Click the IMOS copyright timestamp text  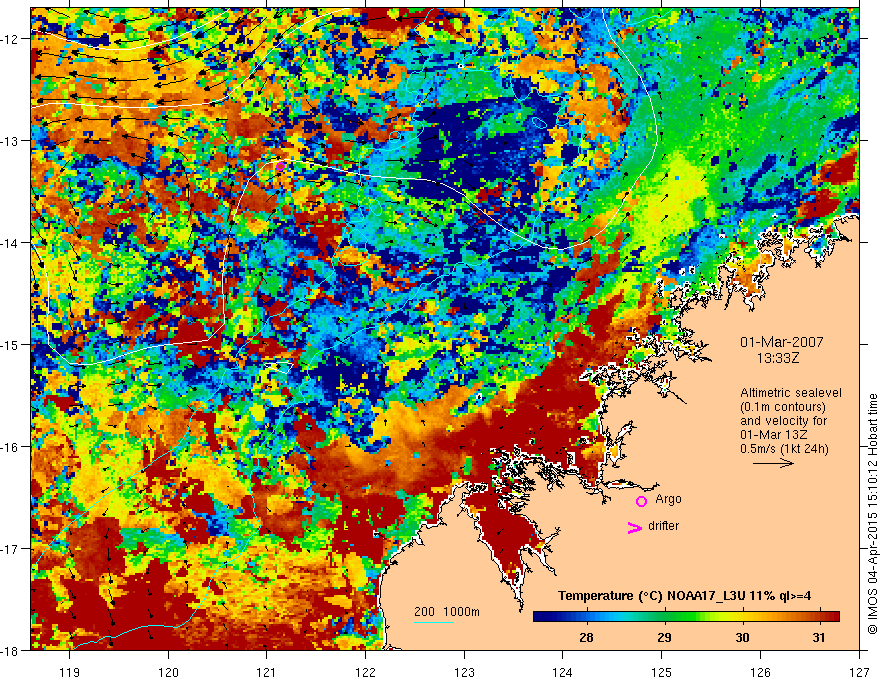(x=873, y=514)
